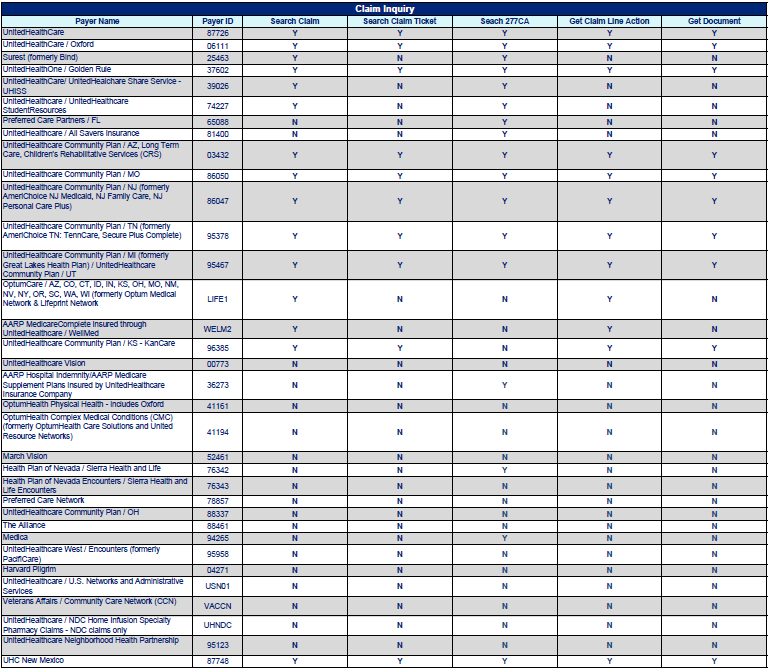This screenshot has height=672, width=769.
Task: Click payer ID 41161
Action: coord(218,406)
